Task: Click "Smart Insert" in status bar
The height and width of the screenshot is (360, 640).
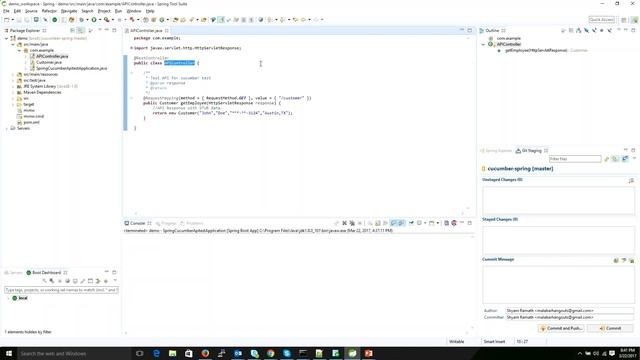Action: [494, 342]
